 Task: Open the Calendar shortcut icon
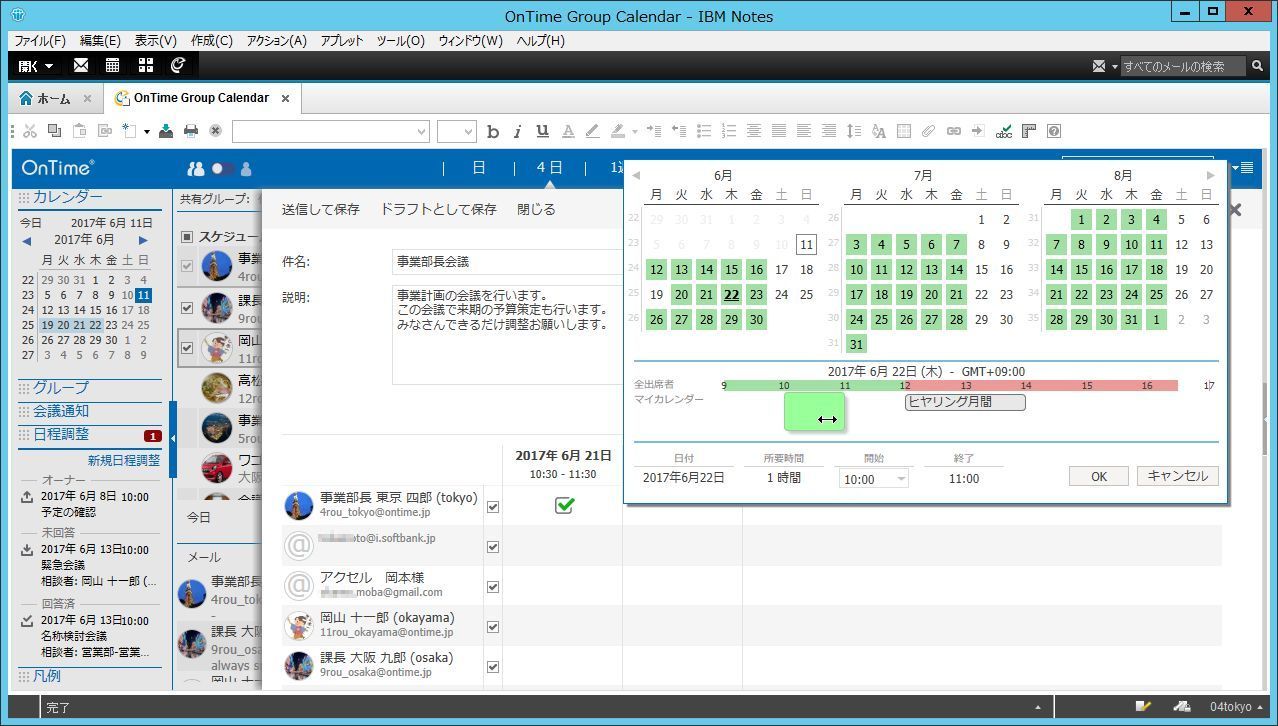pyautogui.click(x=113, y=65)
